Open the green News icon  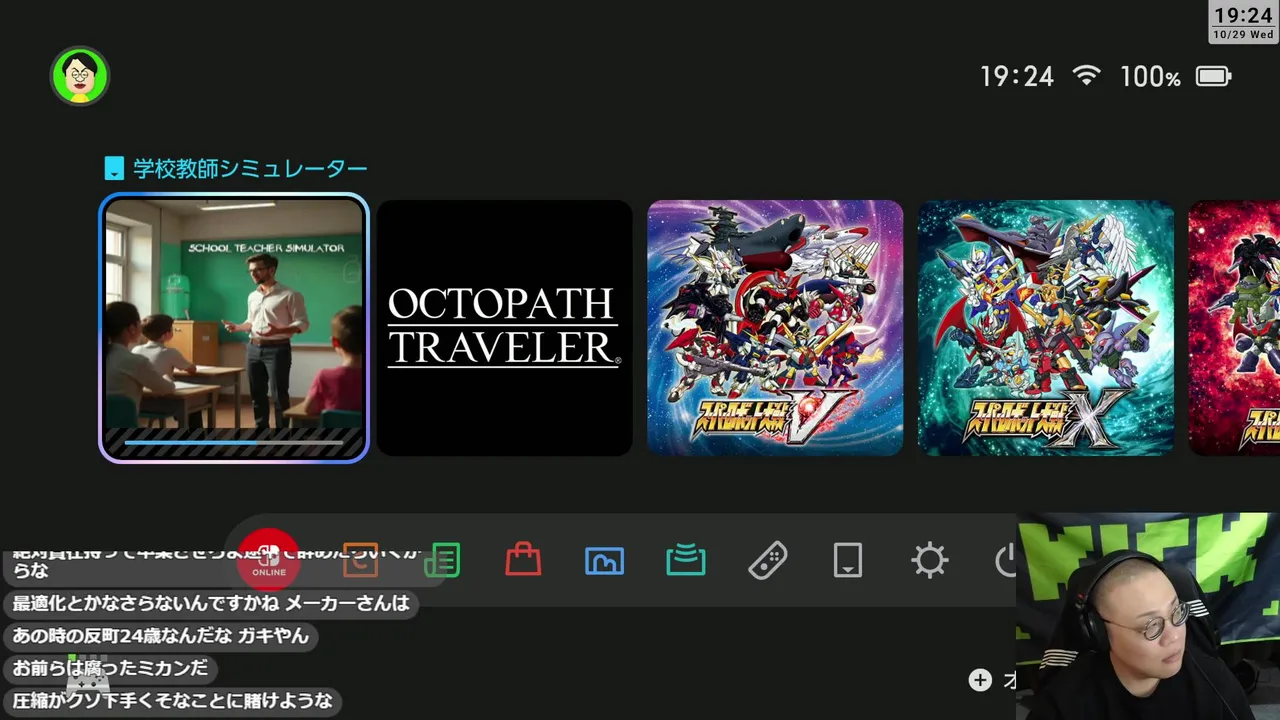(442, 560)
